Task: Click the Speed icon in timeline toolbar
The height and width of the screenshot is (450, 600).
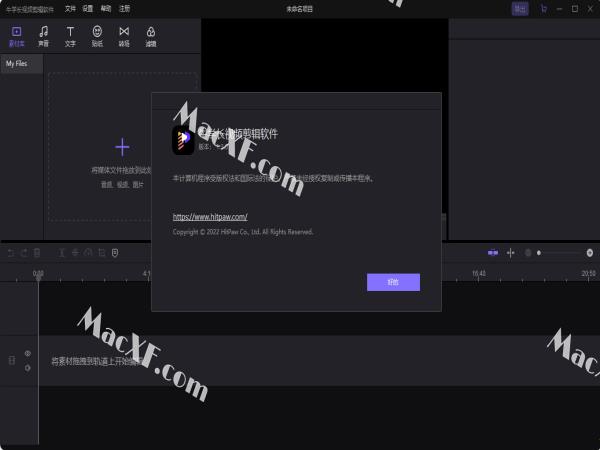Action: (x=88, y=253)
